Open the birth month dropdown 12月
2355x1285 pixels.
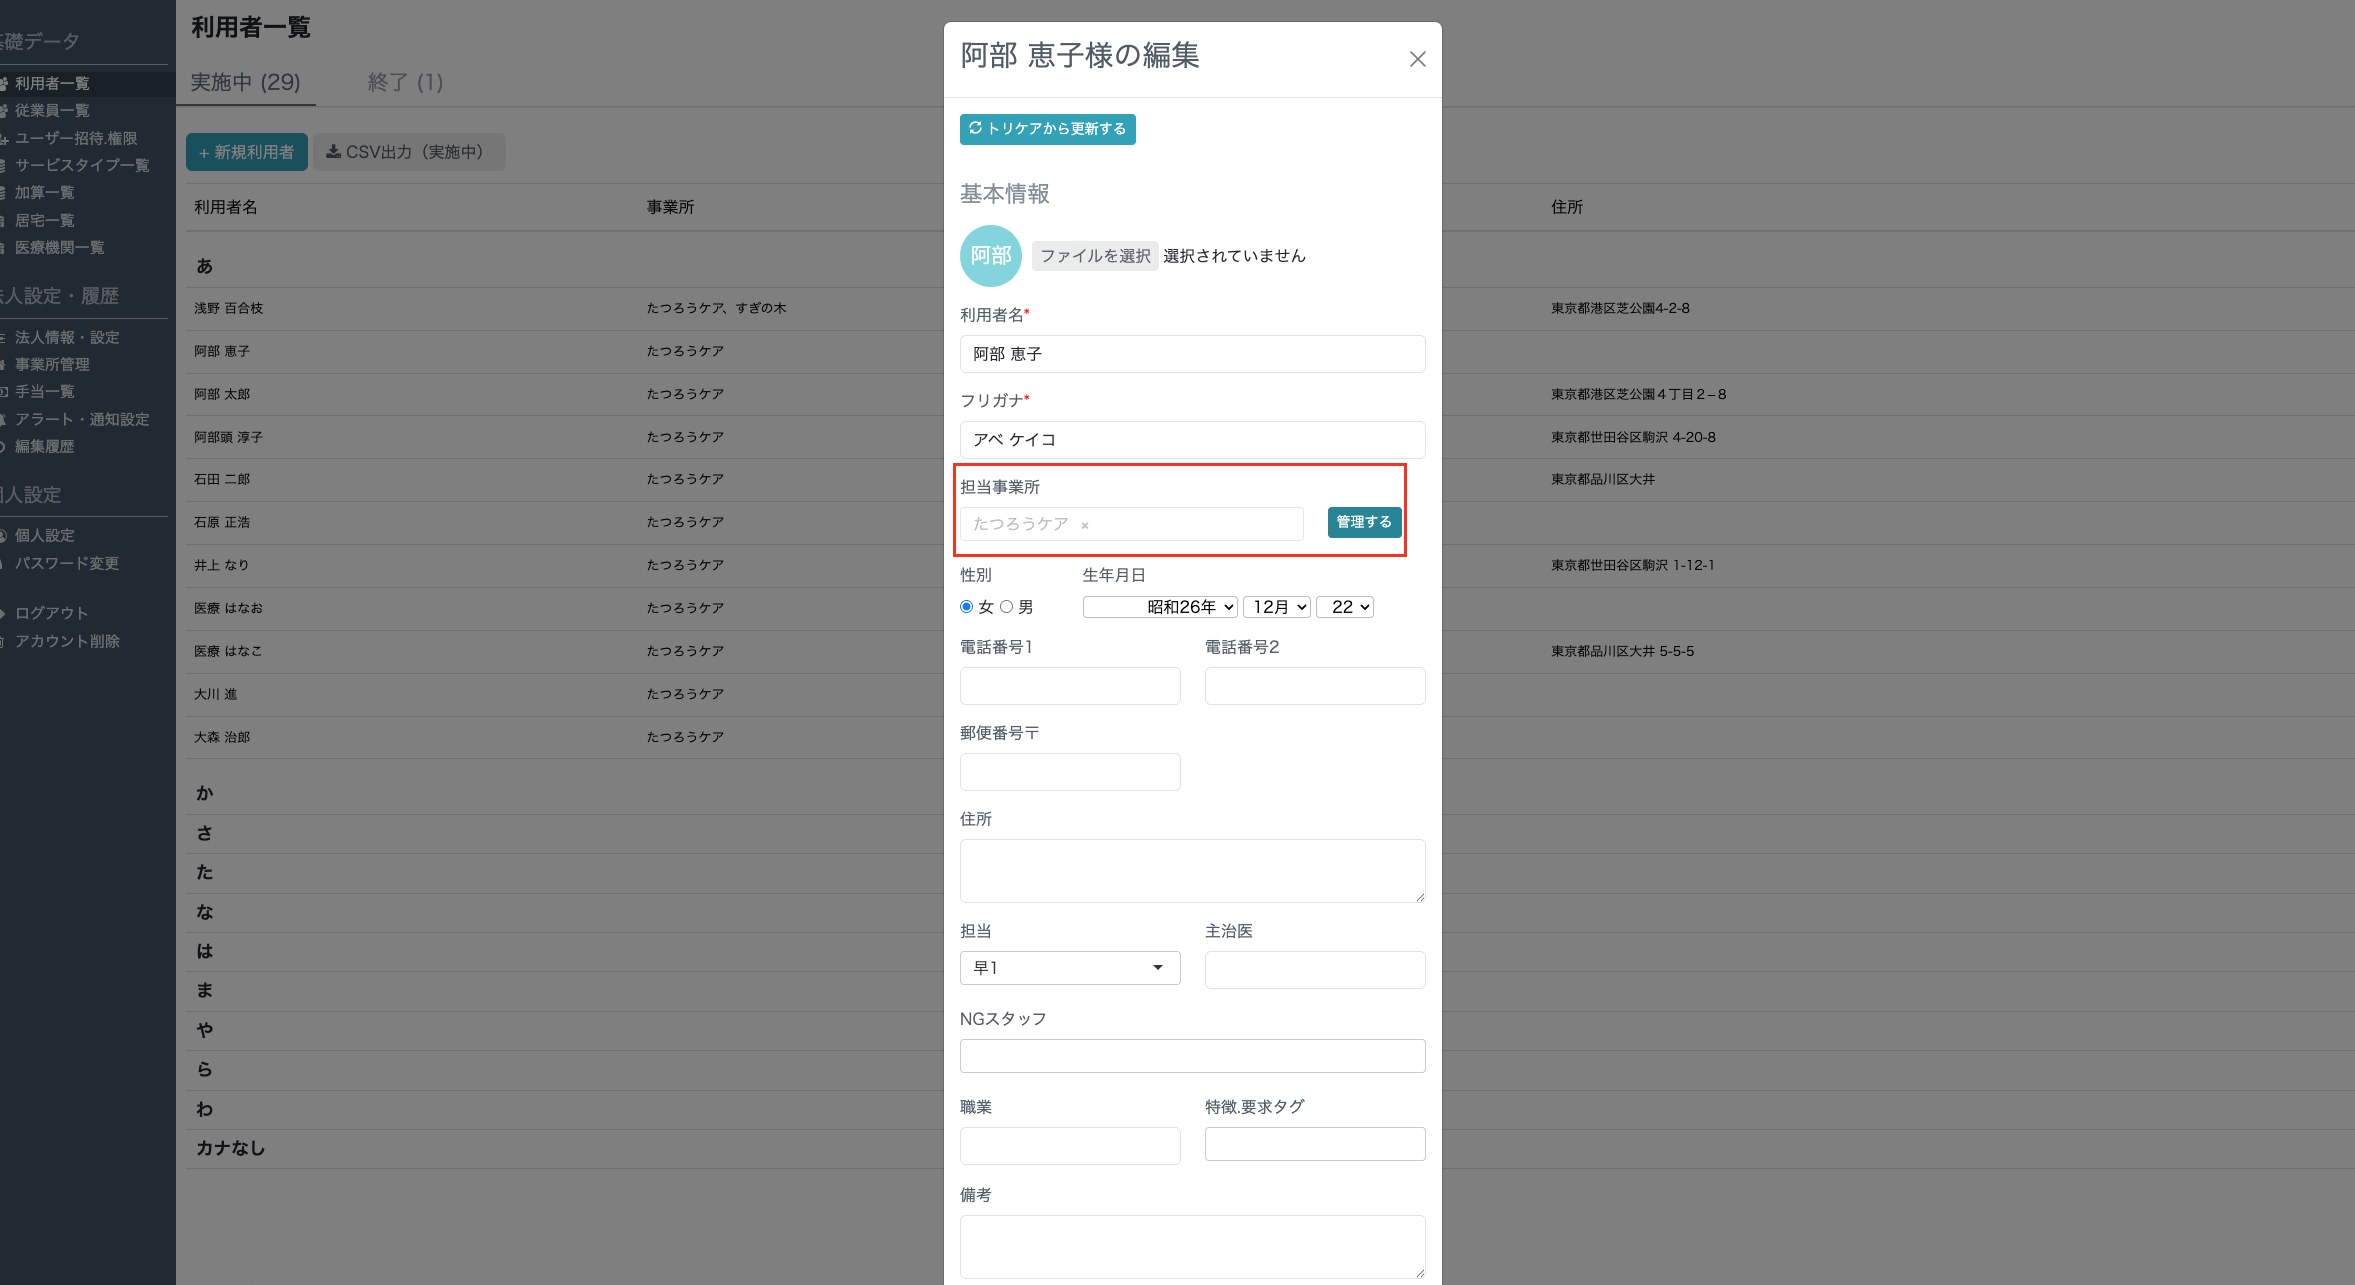[x=1277, y=607]
